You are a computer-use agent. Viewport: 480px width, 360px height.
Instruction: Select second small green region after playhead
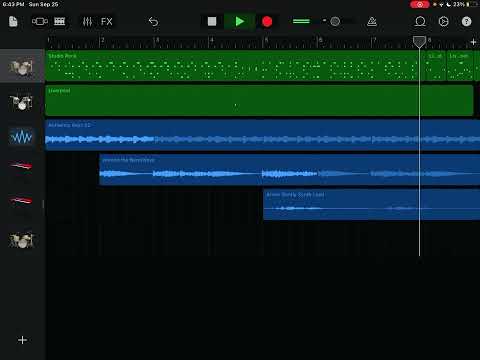coord(460,66)
